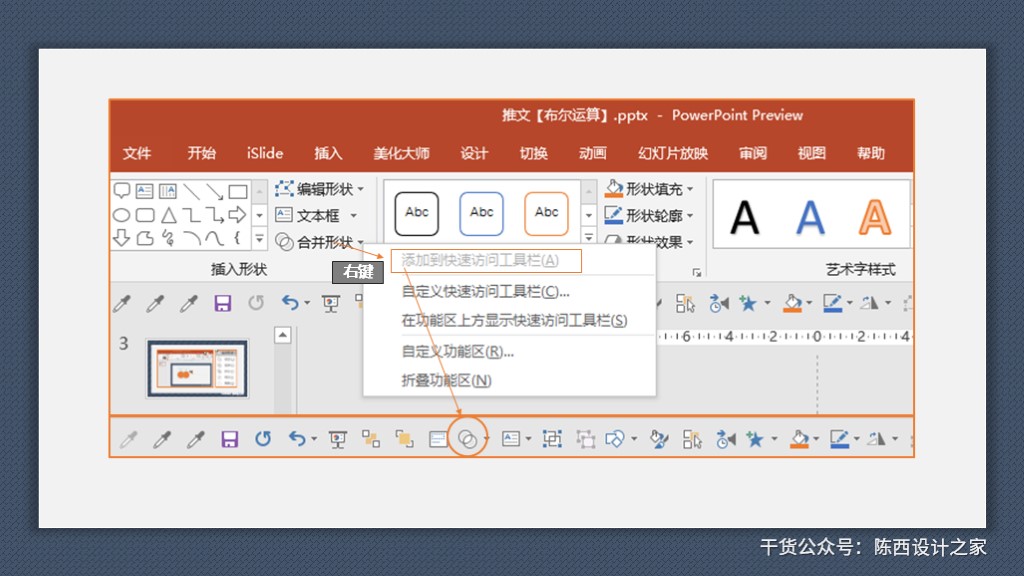Click Ungroup icon in bottom toolbar
Image resolution: width=1024 pixels, height=576 pixels.
(x=586, y=439)
